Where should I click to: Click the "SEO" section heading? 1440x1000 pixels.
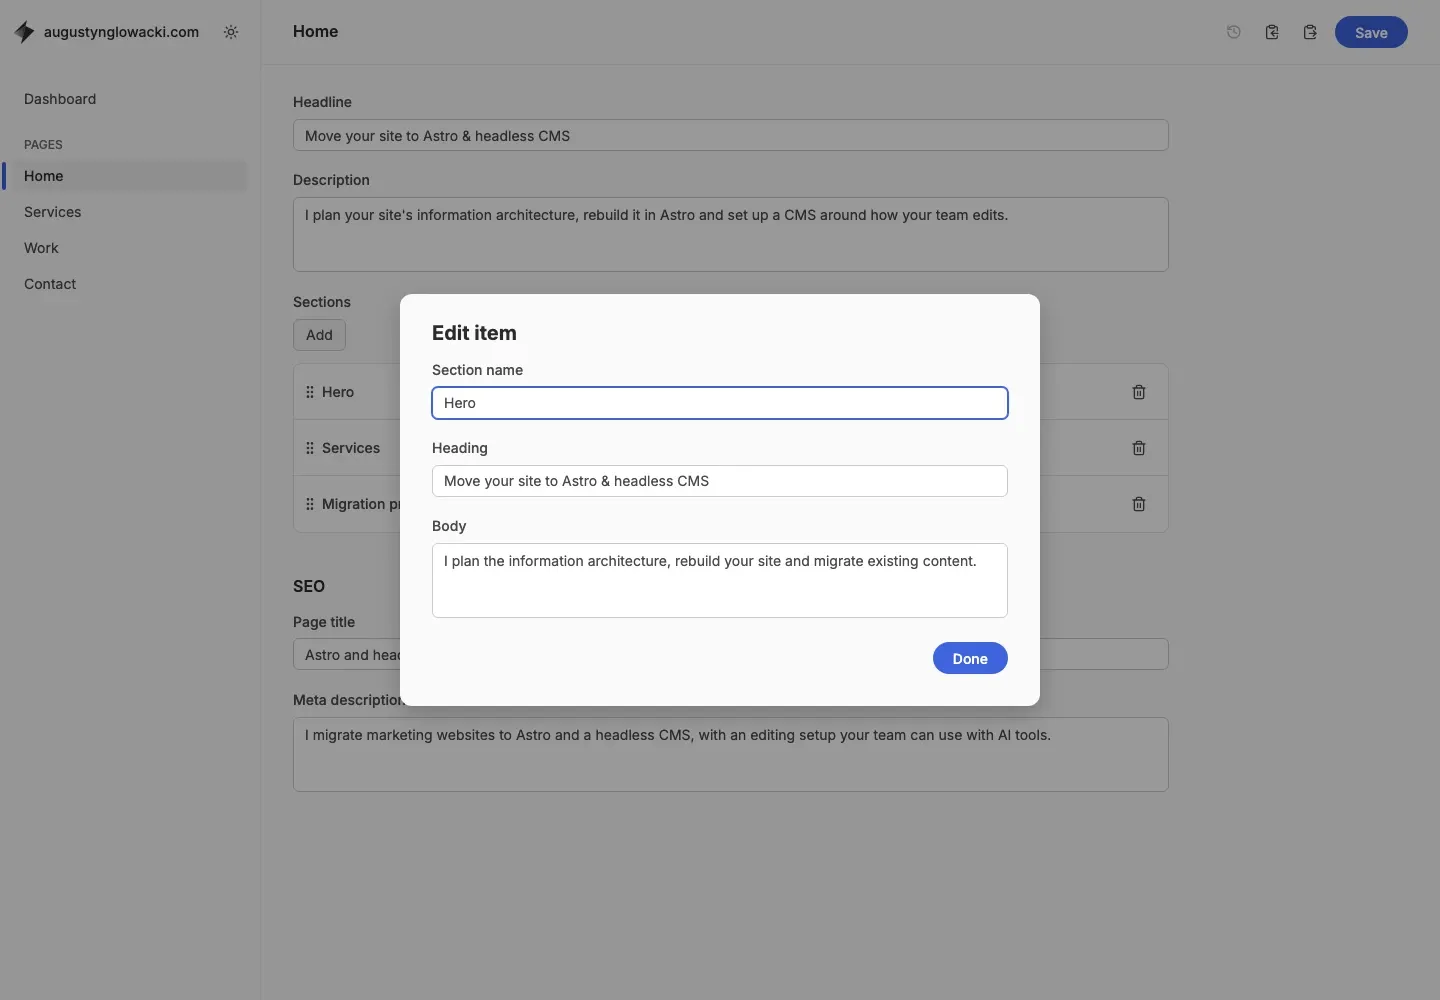coord(309,586)
